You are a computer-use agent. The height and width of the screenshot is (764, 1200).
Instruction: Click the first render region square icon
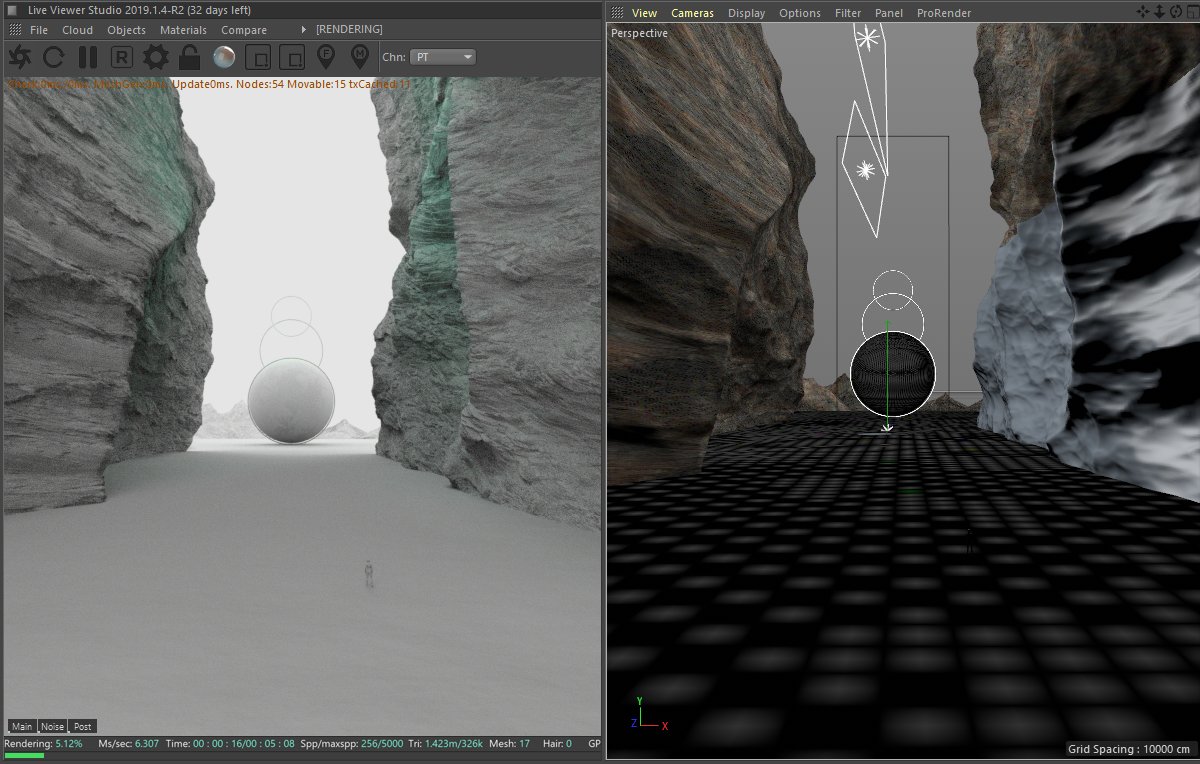click(258, 57)
